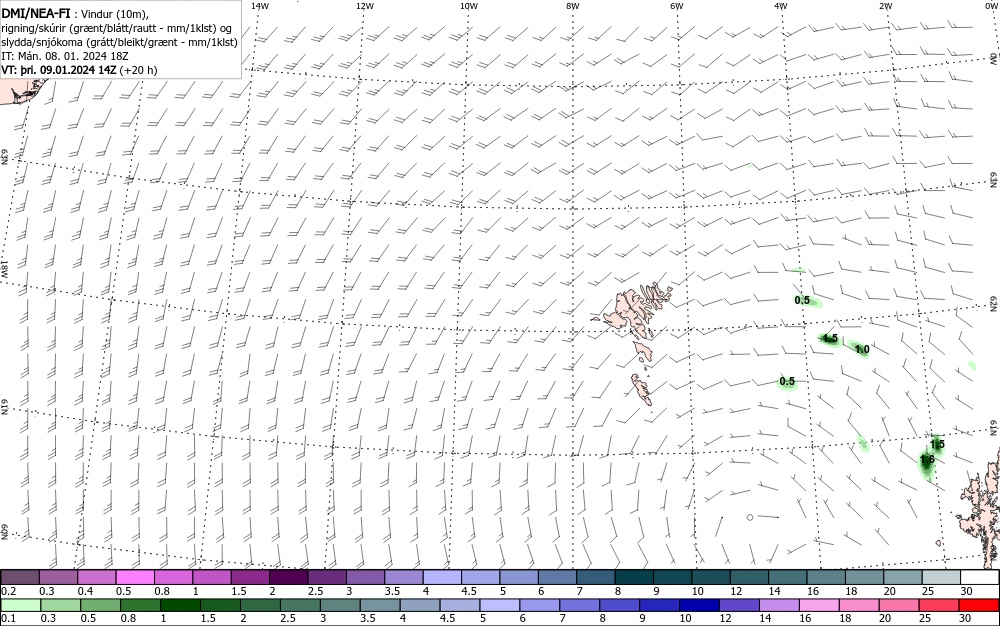
Task: Click the southernmost 0.5 precipitation label
Action: (x=787, y=381)
